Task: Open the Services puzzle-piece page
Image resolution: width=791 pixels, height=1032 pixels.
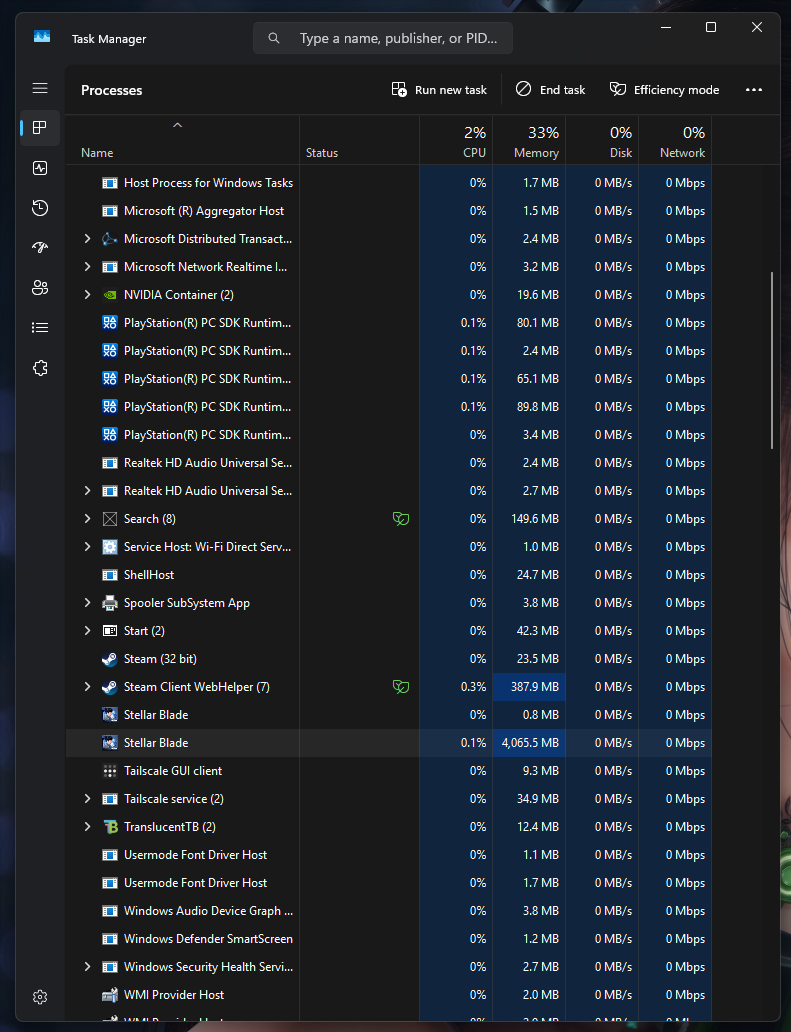Action: (x=40, y=368)
